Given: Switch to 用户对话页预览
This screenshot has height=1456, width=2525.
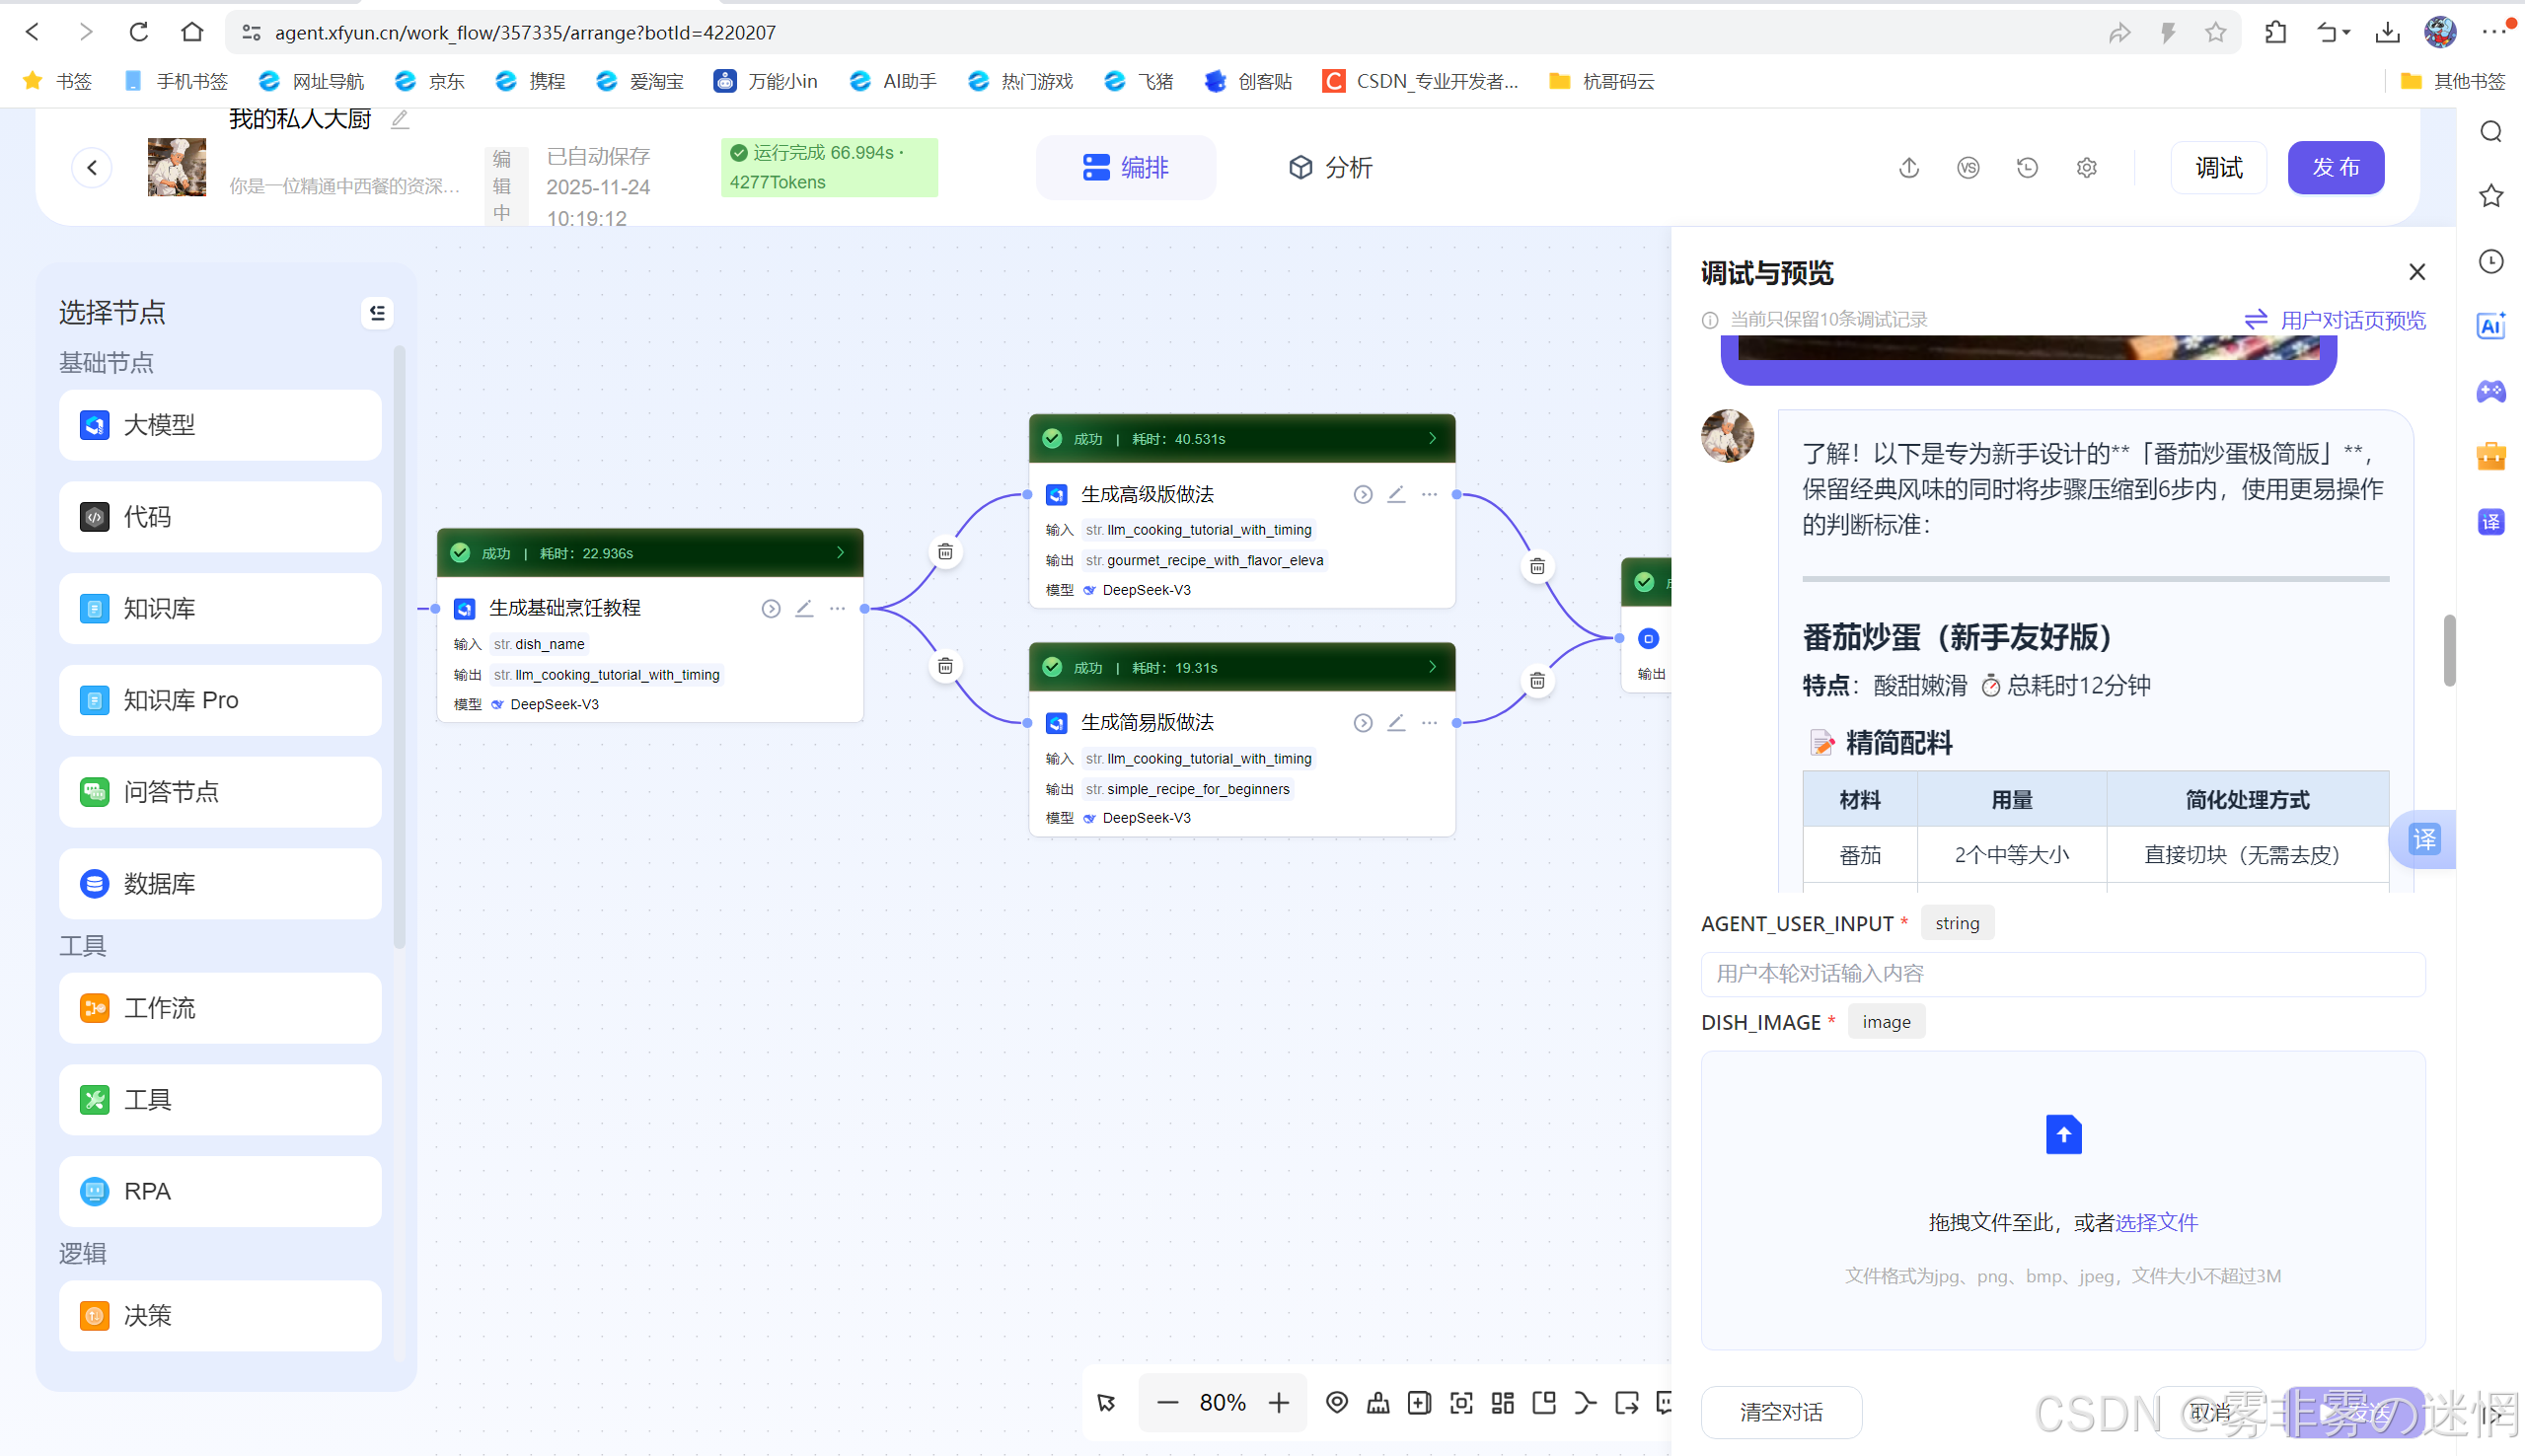Looking at the screenshot, I should tap(2336, 320).
